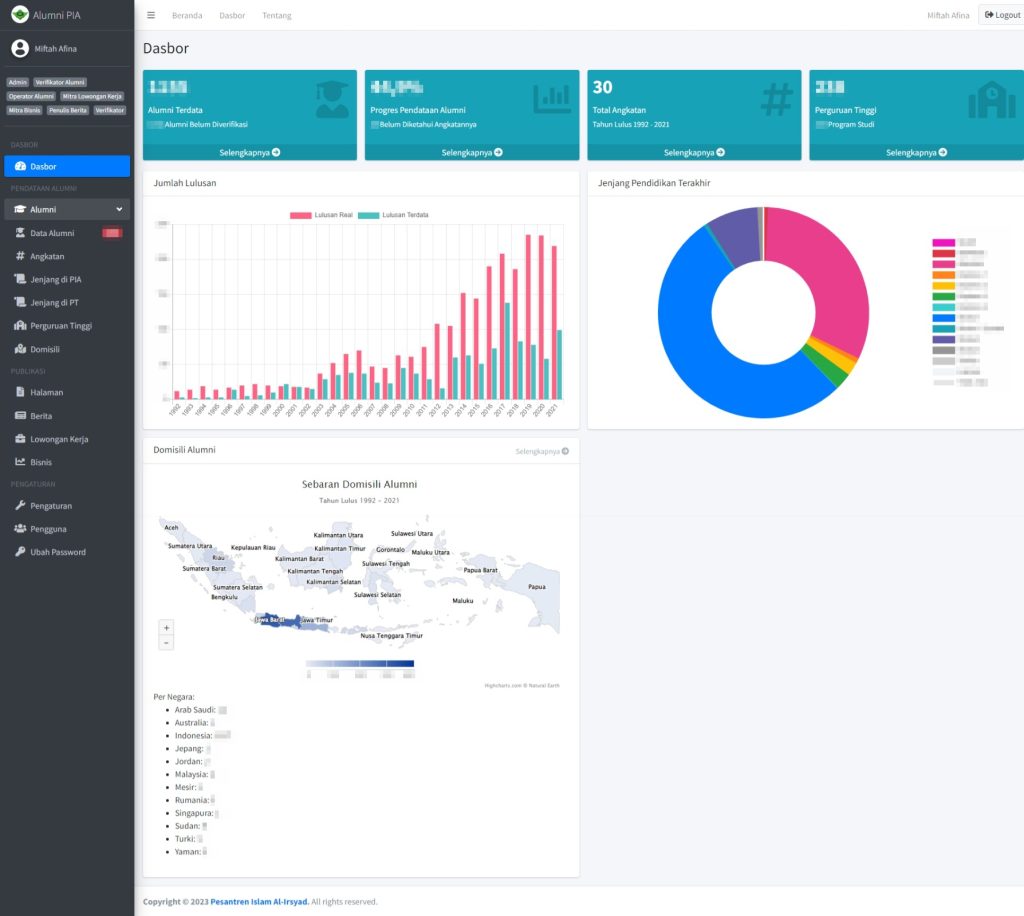This screenshot has width=1024, height=916.
Task: Open Selengkapnya in Domisili Alumni panel
Action: click(542, 451)
